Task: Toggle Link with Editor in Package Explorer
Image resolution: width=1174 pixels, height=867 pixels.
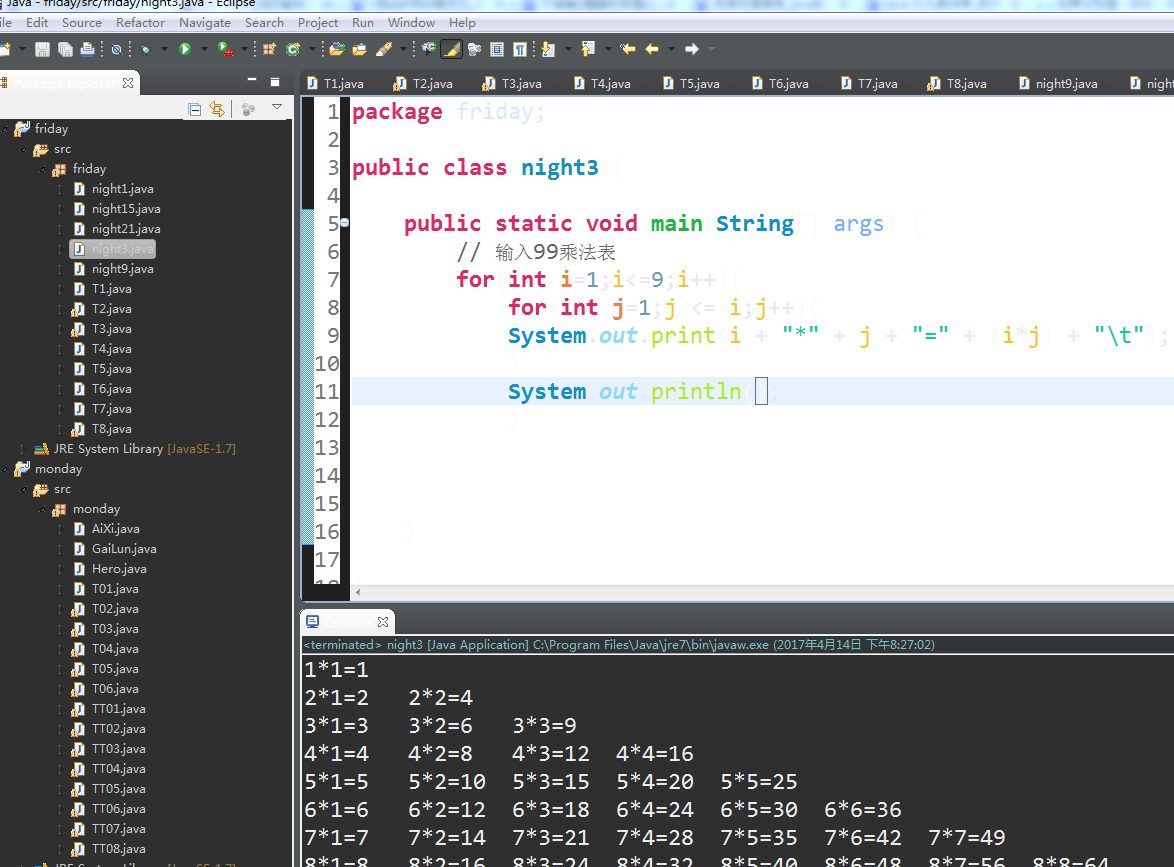Action: point(217,109)
